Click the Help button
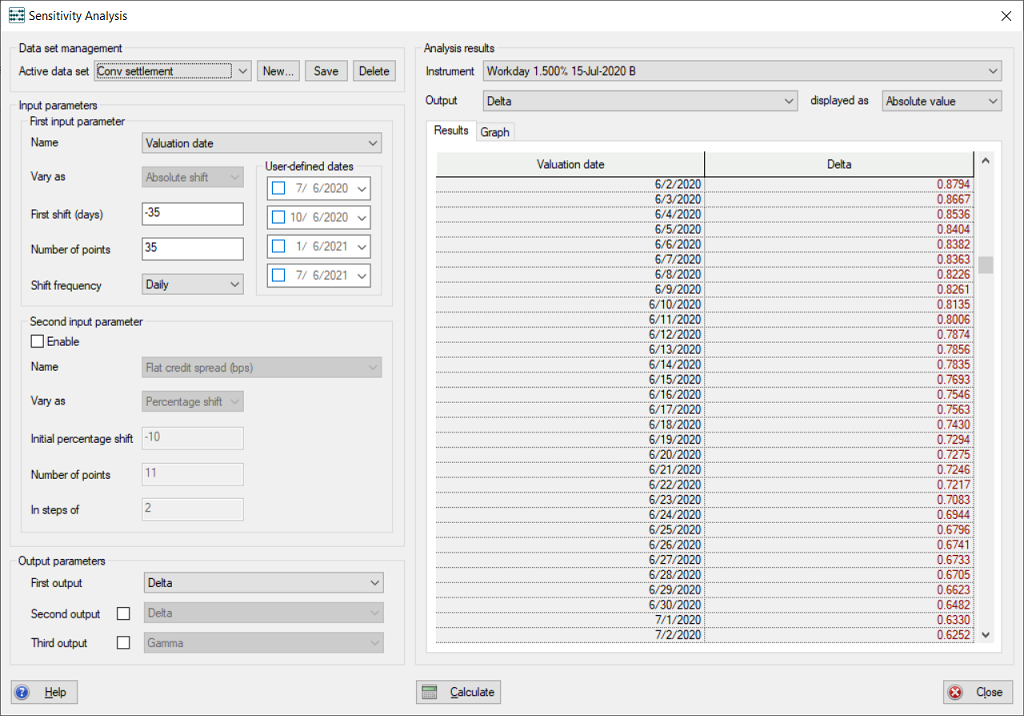1024x716 pixels. click(44, 692)
